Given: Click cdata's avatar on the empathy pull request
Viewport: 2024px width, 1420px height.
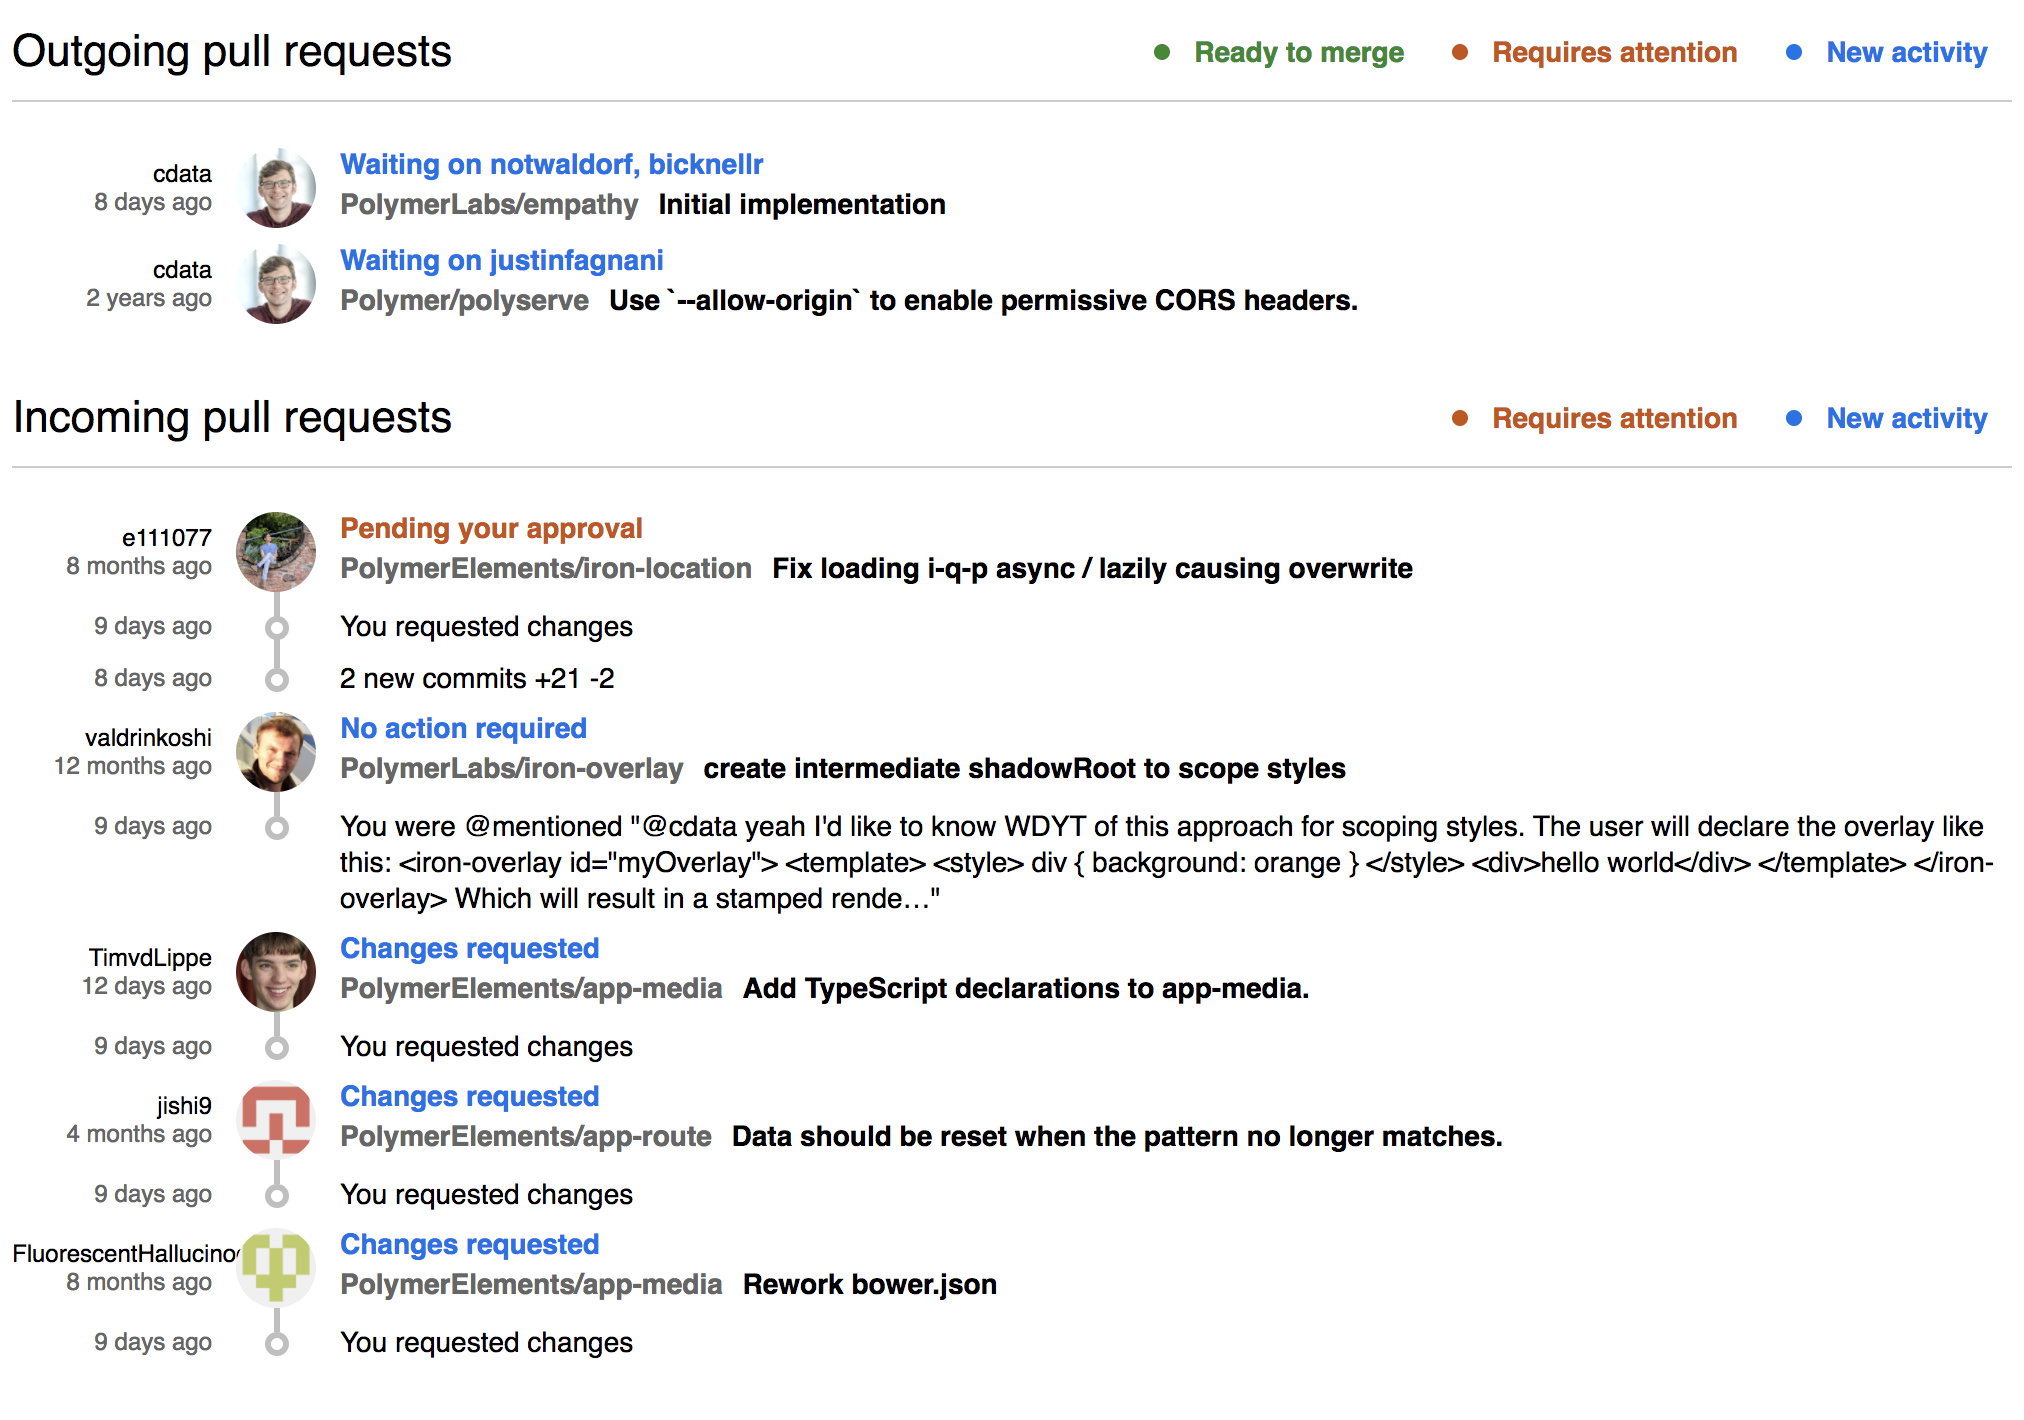Looking at the screenshot, I should point(277,188).
